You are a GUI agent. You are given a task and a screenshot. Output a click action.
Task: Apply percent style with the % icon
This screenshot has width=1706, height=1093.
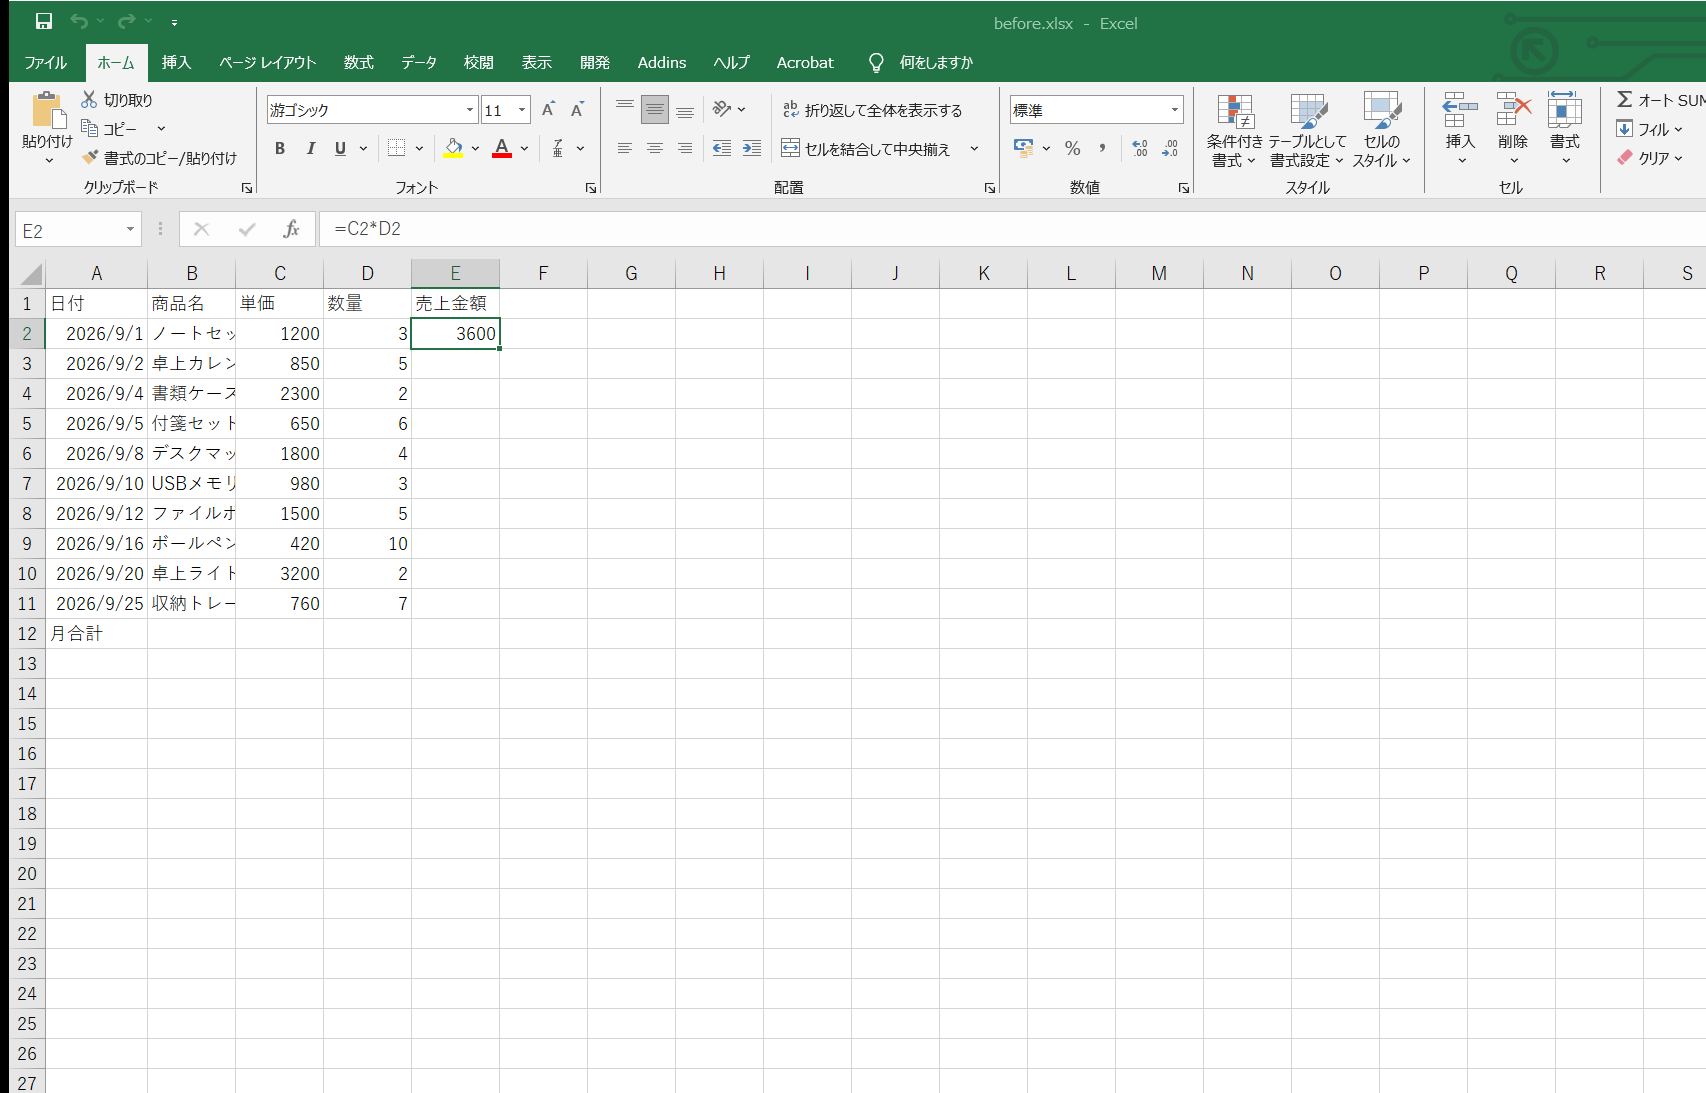[1072, 148]
